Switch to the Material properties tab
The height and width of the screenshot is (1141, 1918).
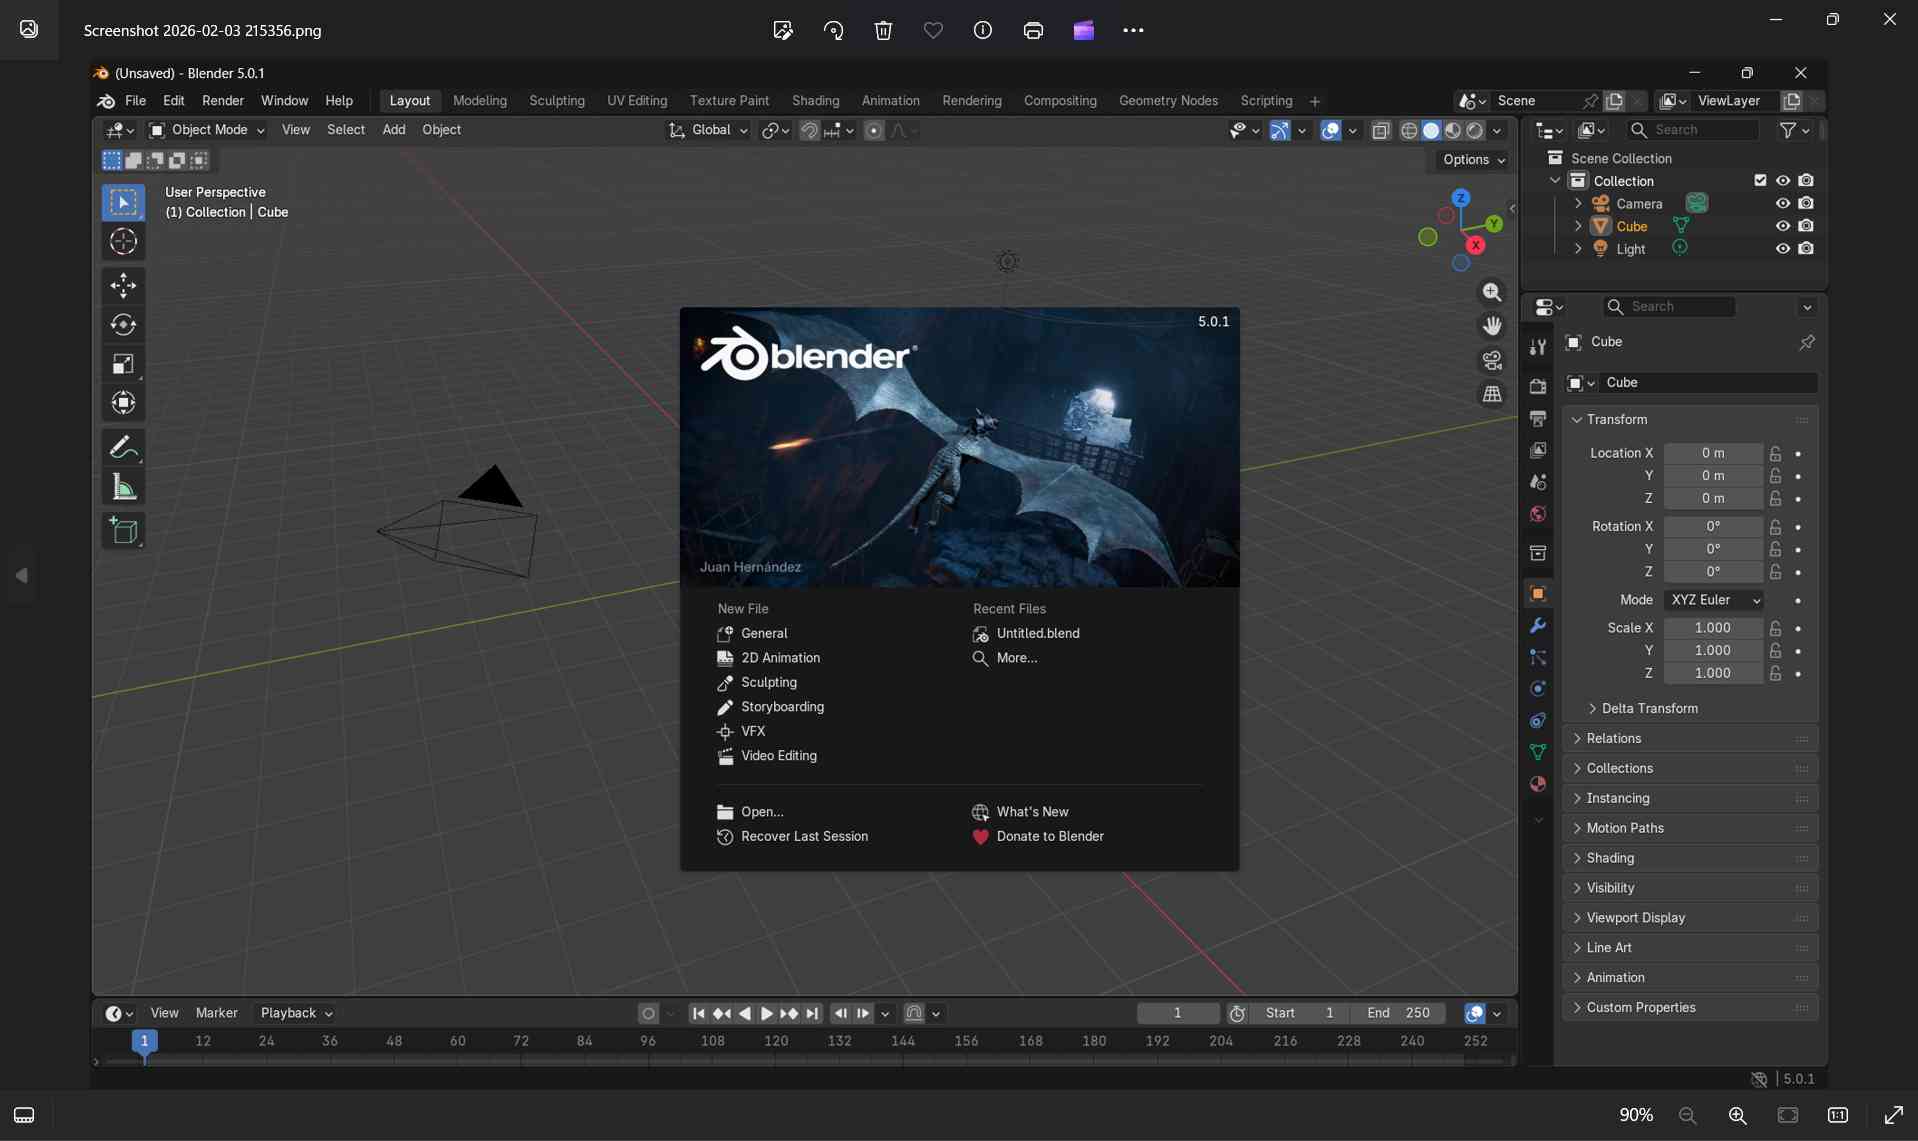pyautogui.click(x=1538, y=784)
